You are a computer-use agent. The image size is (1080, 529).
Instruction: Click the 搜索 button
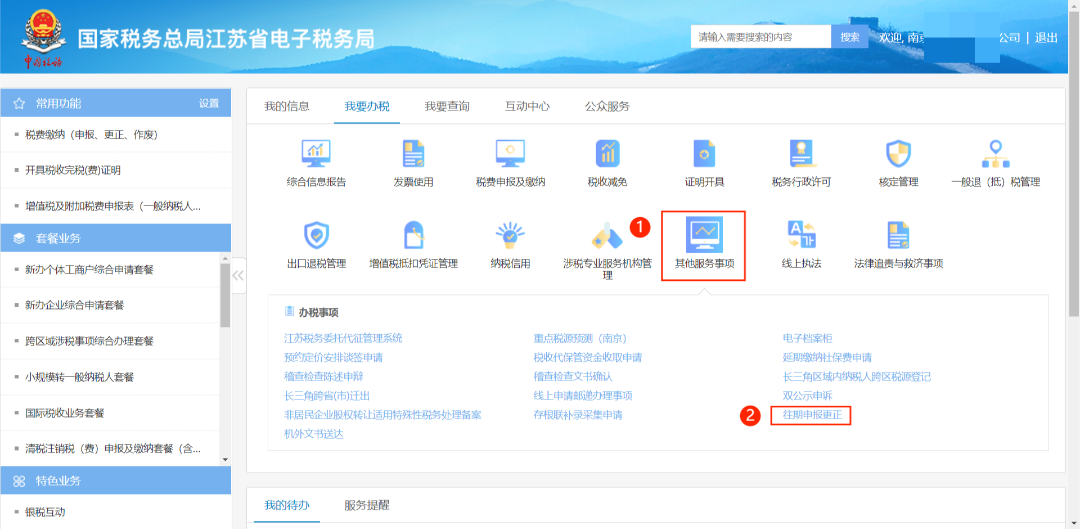click(849, 37)
